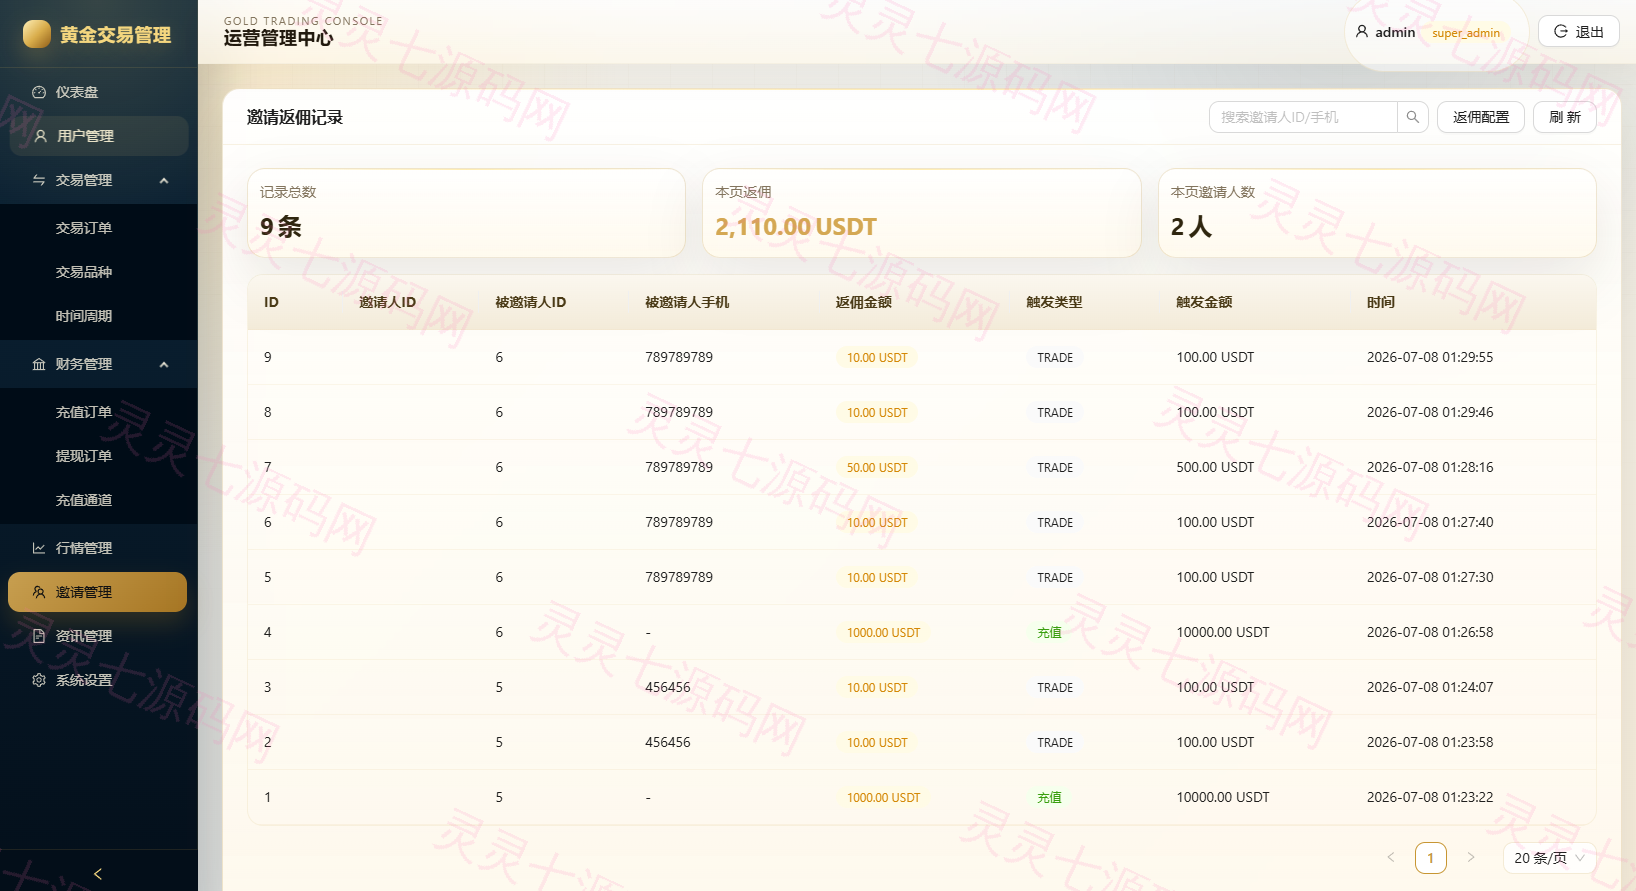Click 10000.00 USDT trigger amount in row 4
The width and height of the screenshot is (1636, 891).
point(1223,632)
